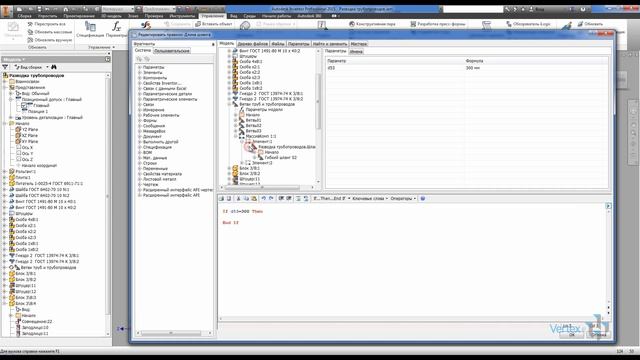Click the Rebuild All (Перестроить все) ribbon icon
The height and width of the screenshot is (360, 640).
tap(30, 24)
